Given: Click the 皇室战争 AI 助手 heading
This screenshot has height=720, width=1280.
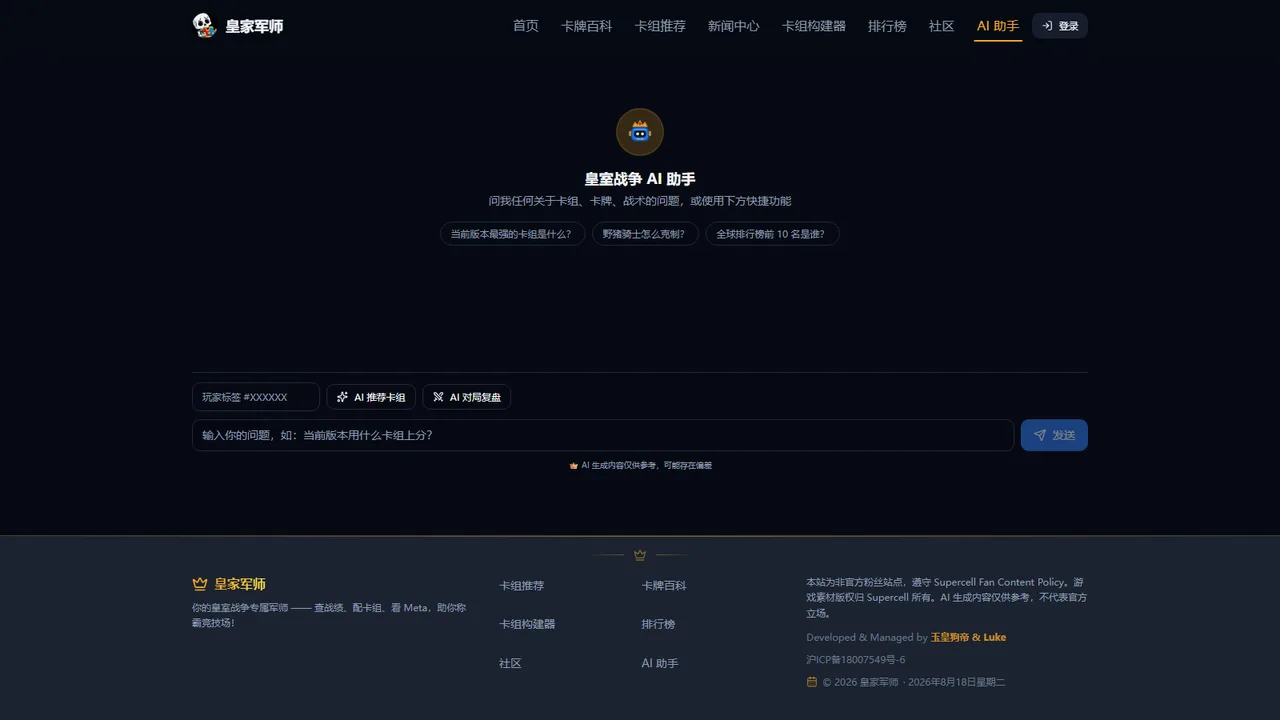Looking at the screenshot, I should click(x=640, y=179).
